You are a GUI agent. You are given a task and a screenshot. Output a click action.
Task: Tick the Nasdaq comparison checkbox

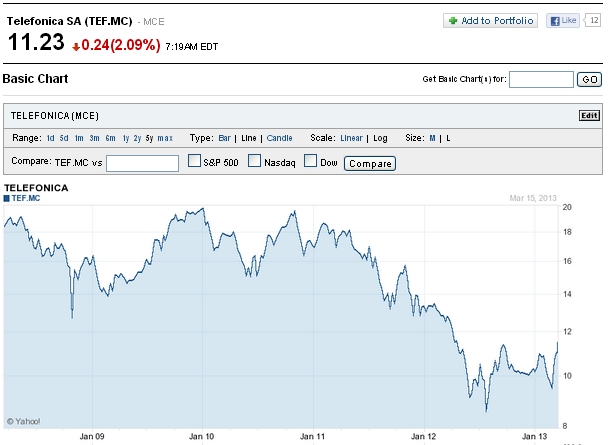click(254, 161)
